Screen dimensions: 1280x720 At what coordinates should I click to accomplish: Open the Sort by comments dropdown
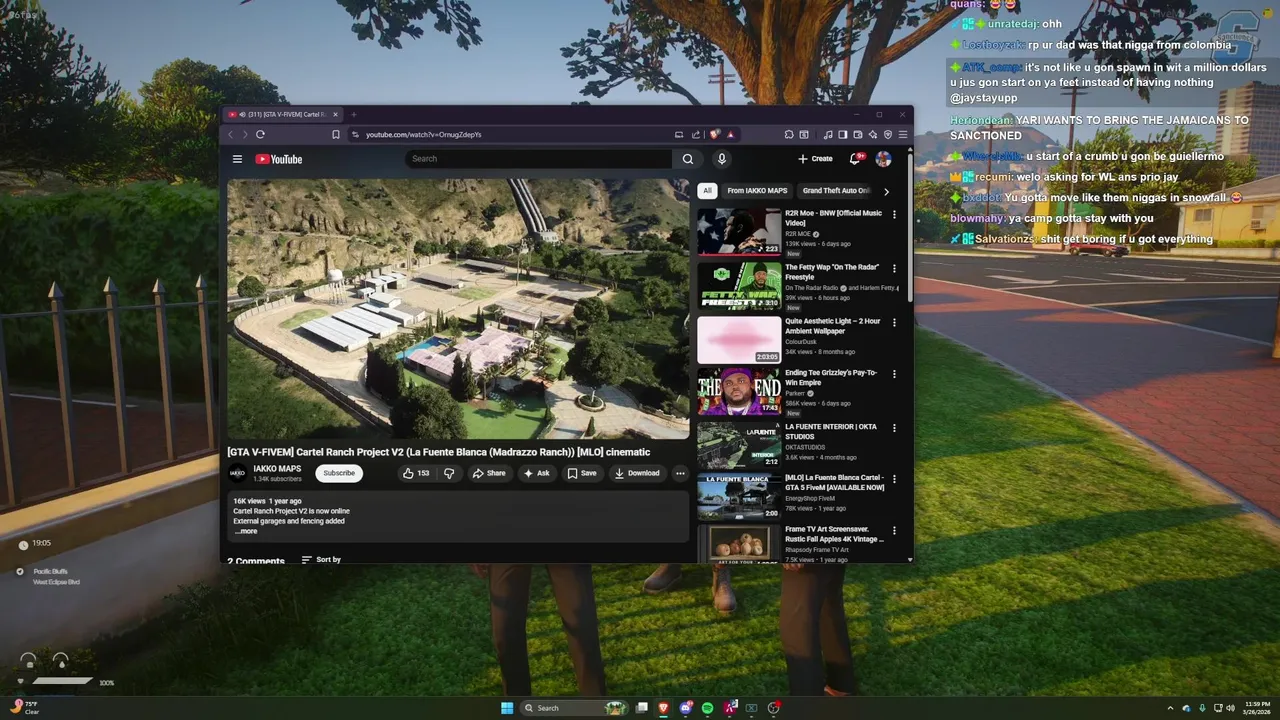321,559
